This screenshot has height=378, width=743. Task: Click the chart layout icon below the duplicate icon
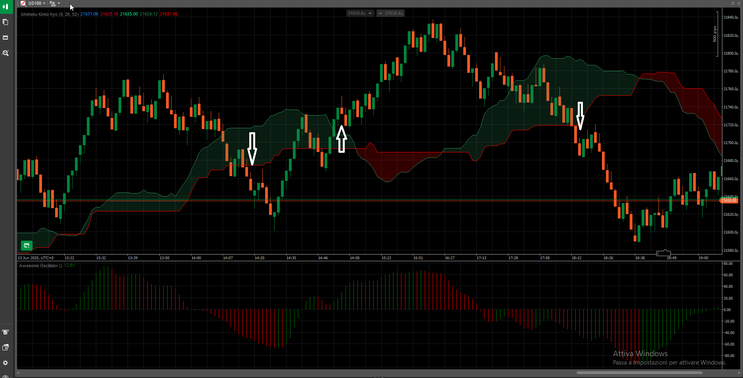6,37
